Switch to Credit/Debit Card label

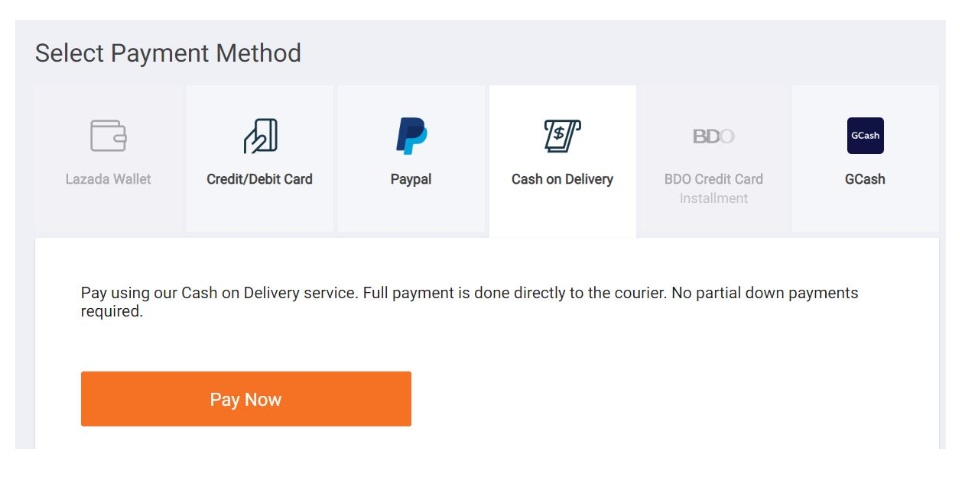coord(260,180)
